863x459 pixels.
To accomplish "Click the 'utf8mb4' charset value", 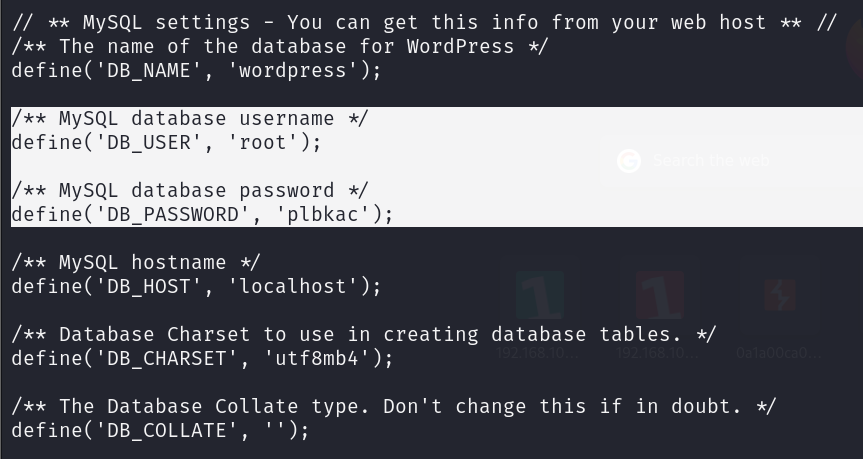I will coord(316,359).
